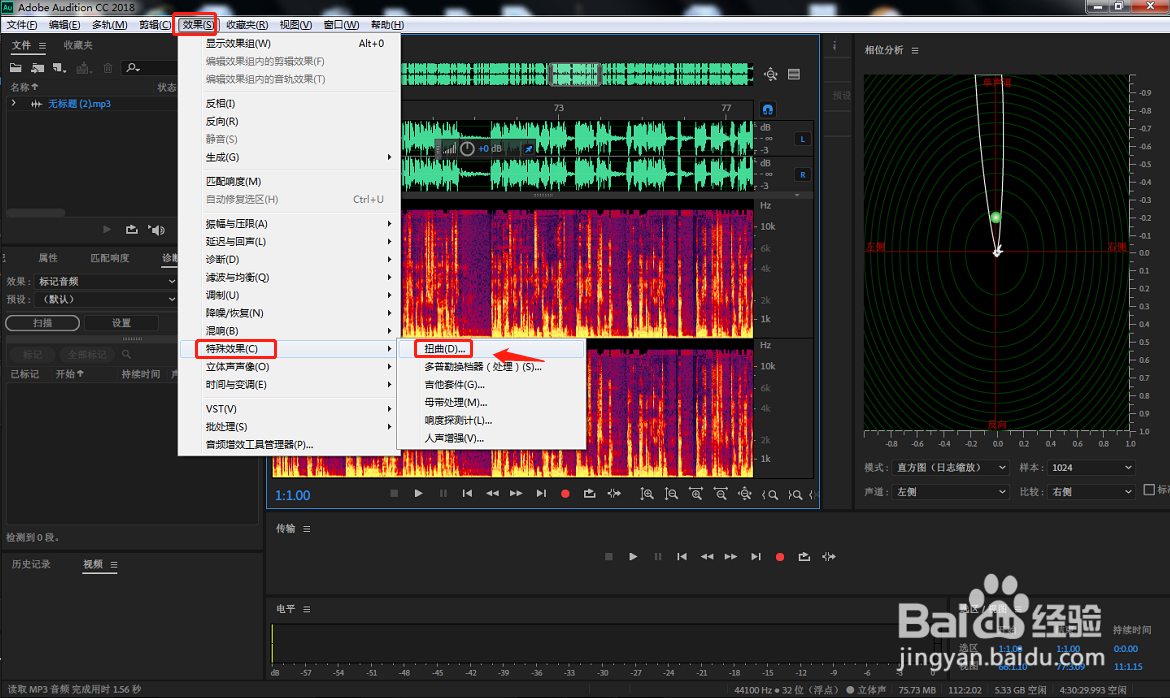Toggle auto-play speaker icon in 文件 panel
This screenshot has height=698, width=1170.
(157, 230)
